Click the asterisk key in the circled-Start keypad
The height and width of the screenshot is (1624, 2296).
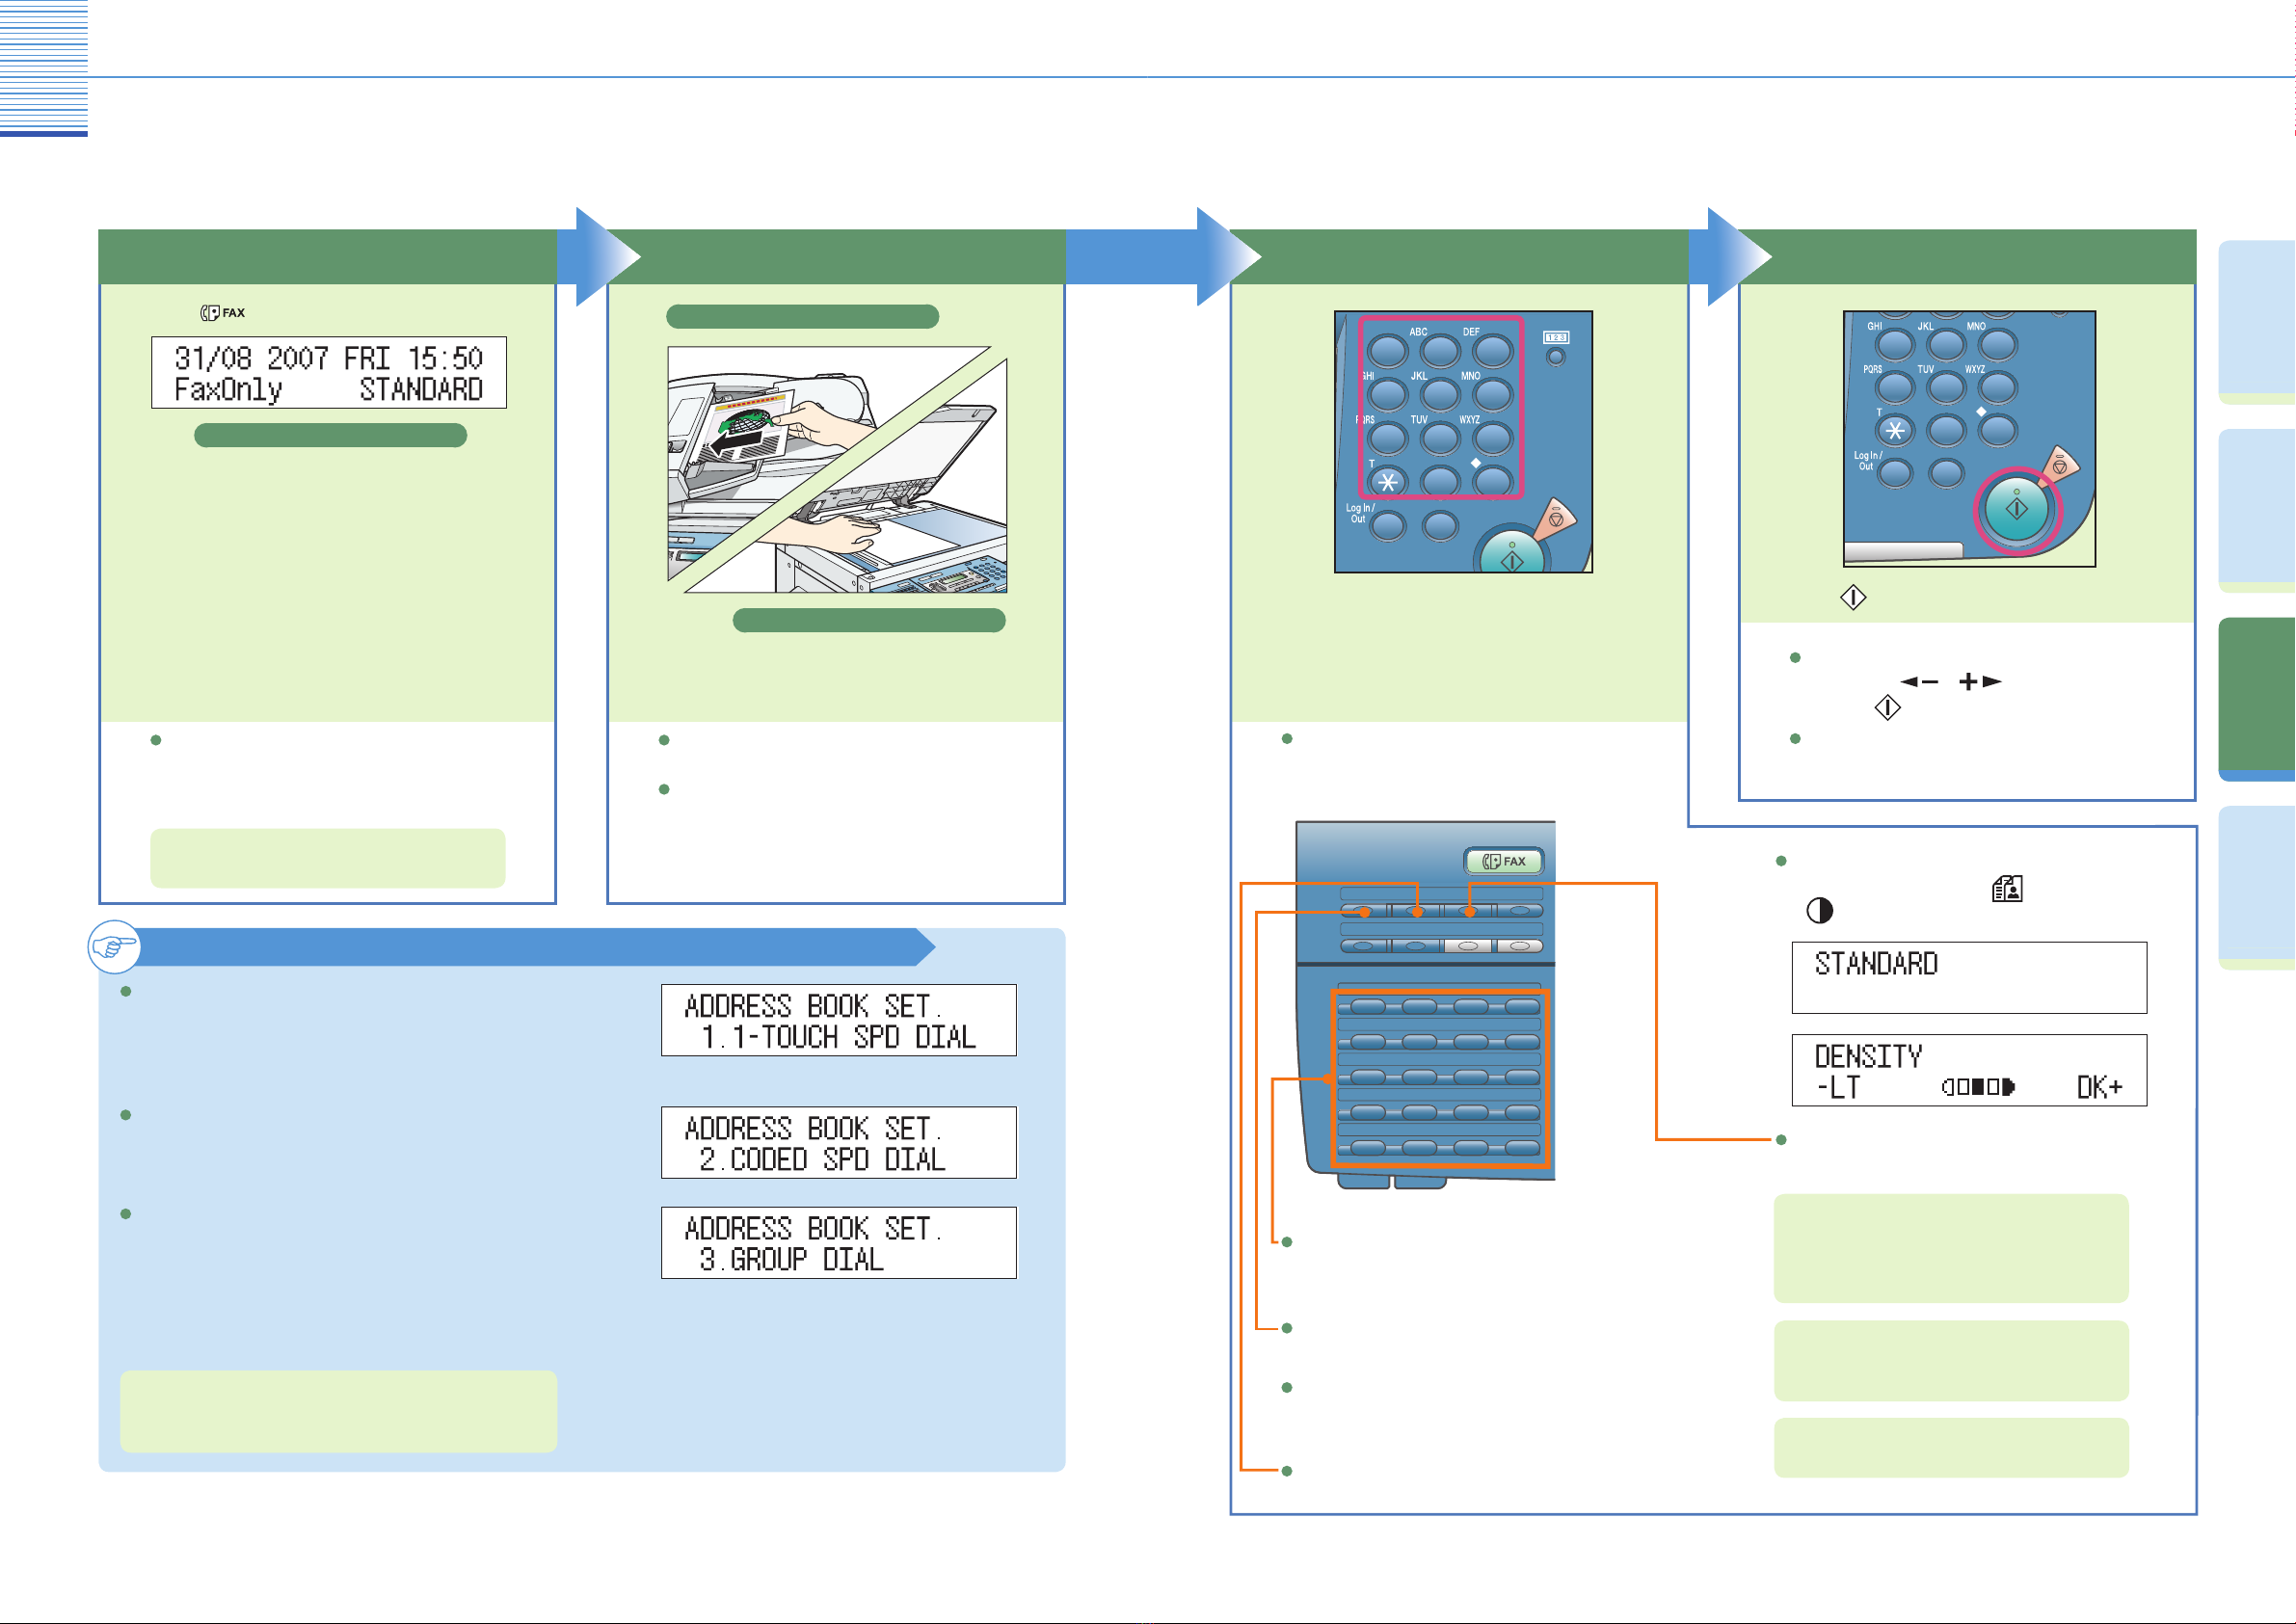pos(1895,431)
